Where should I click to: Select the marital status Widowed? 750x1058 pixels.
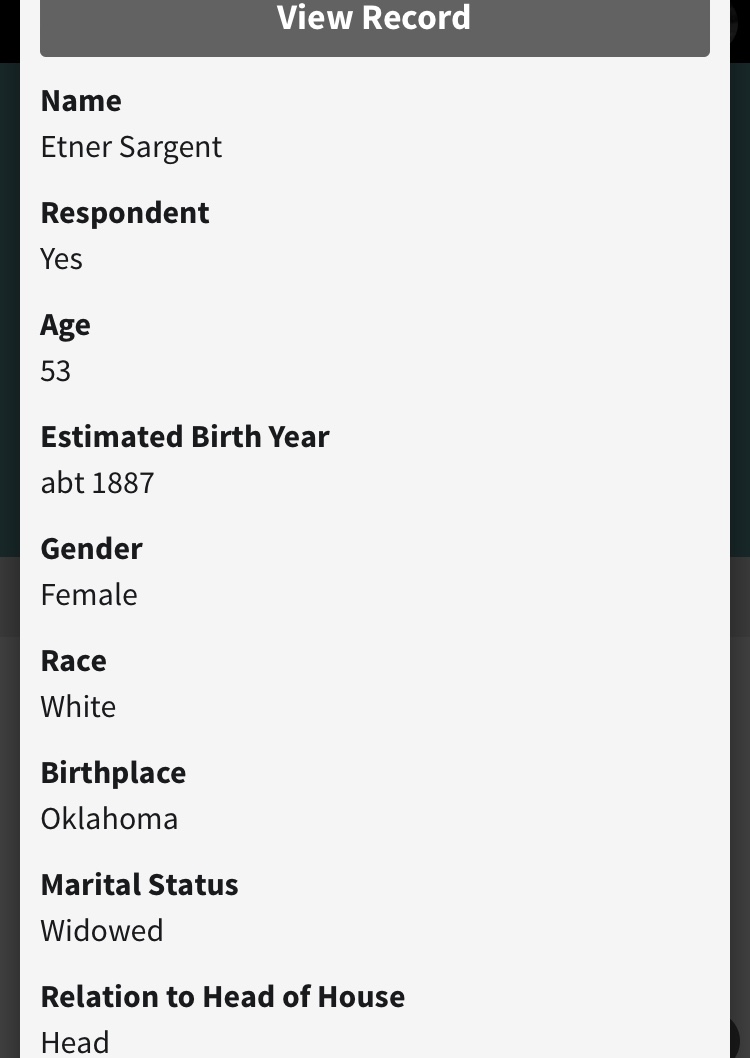pyautogui.click(x=101, y=931)
